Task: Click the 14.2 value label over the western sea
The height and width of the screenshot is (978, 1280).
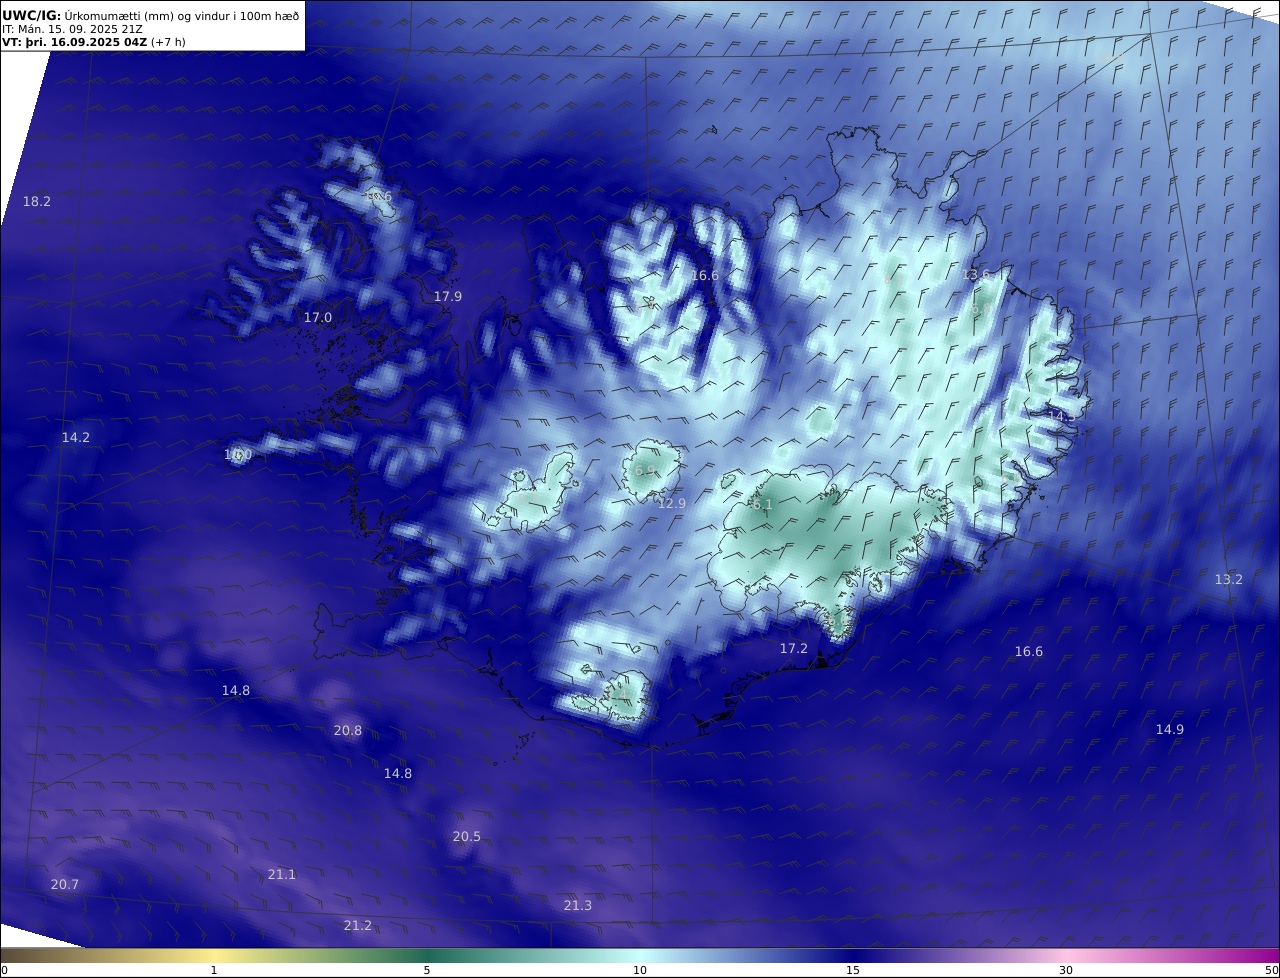Action: pyautogui.click(x=76, y=438)
